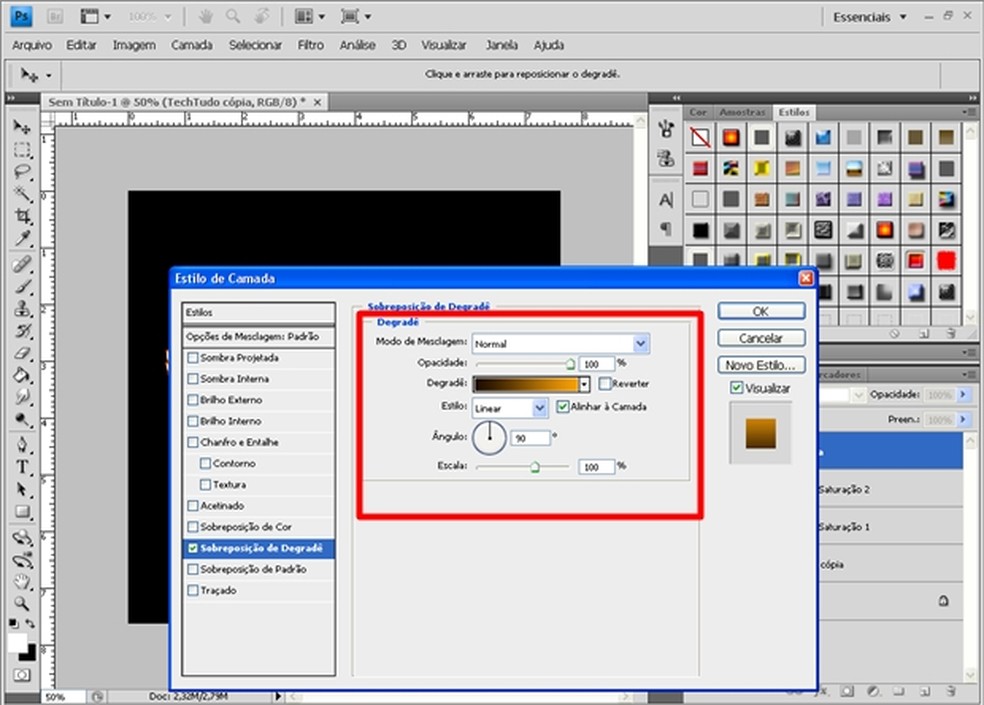Image resolution: width=984 pixels, height=705 pixels.
Task: Select the Crop tool
Action: click(x=22, y=216)
